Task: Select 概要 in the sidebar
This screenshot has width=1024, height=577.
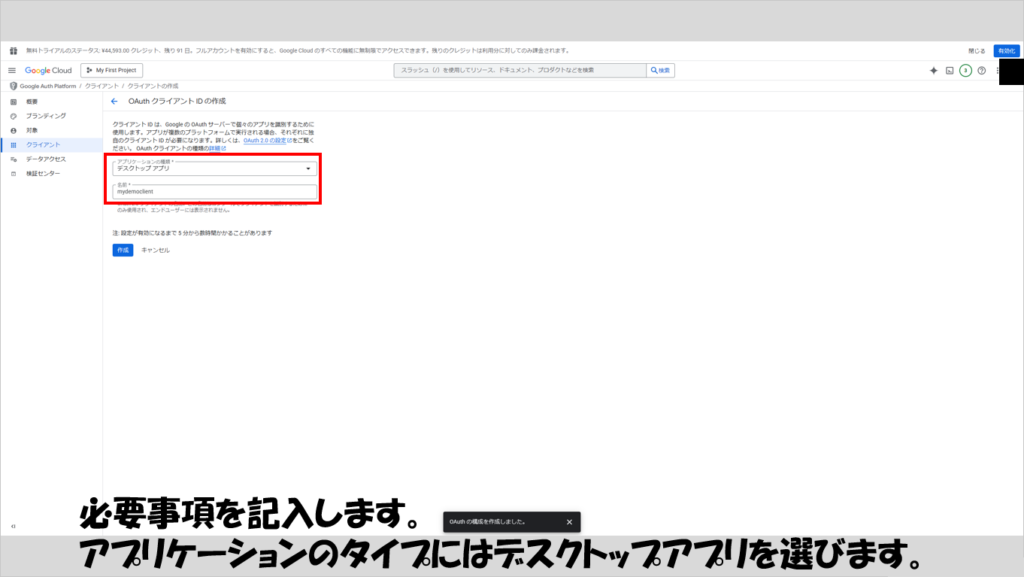Action: 32,102
